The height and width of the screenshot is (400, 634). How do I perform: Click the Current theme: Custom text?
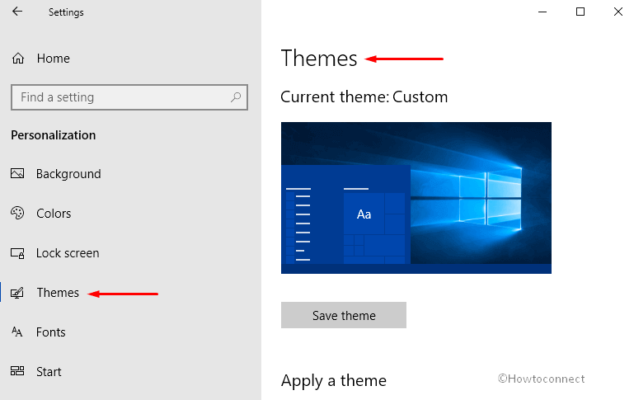[x=364, y=97]
